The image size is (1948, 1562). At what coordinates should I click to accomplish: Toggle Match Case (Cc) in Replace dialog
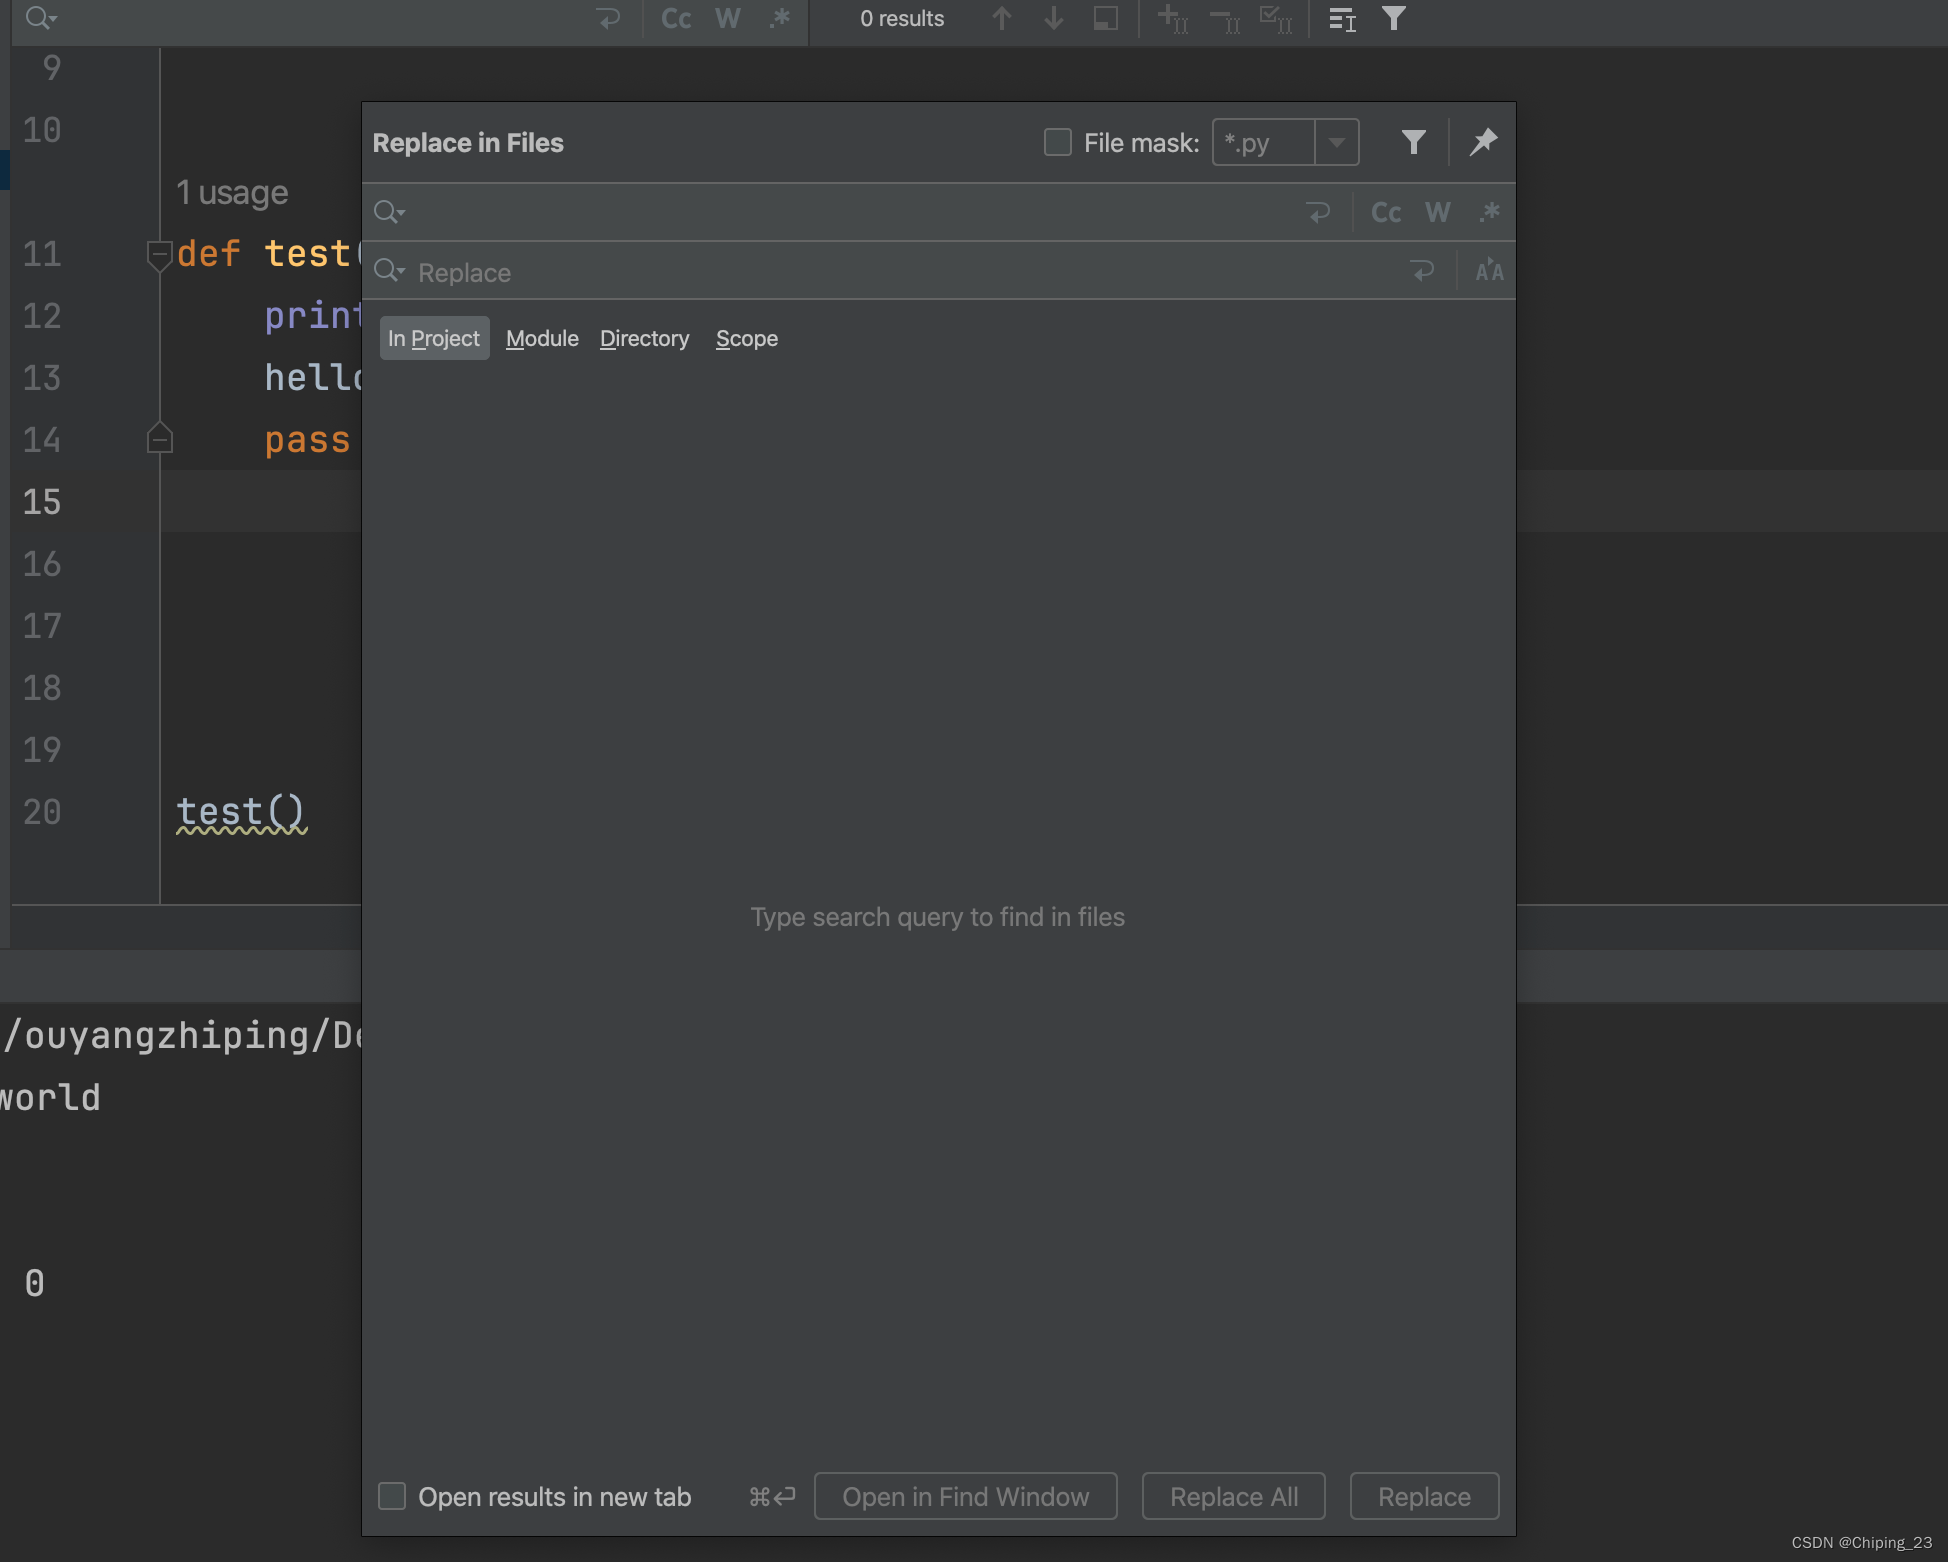point(1386,212)
